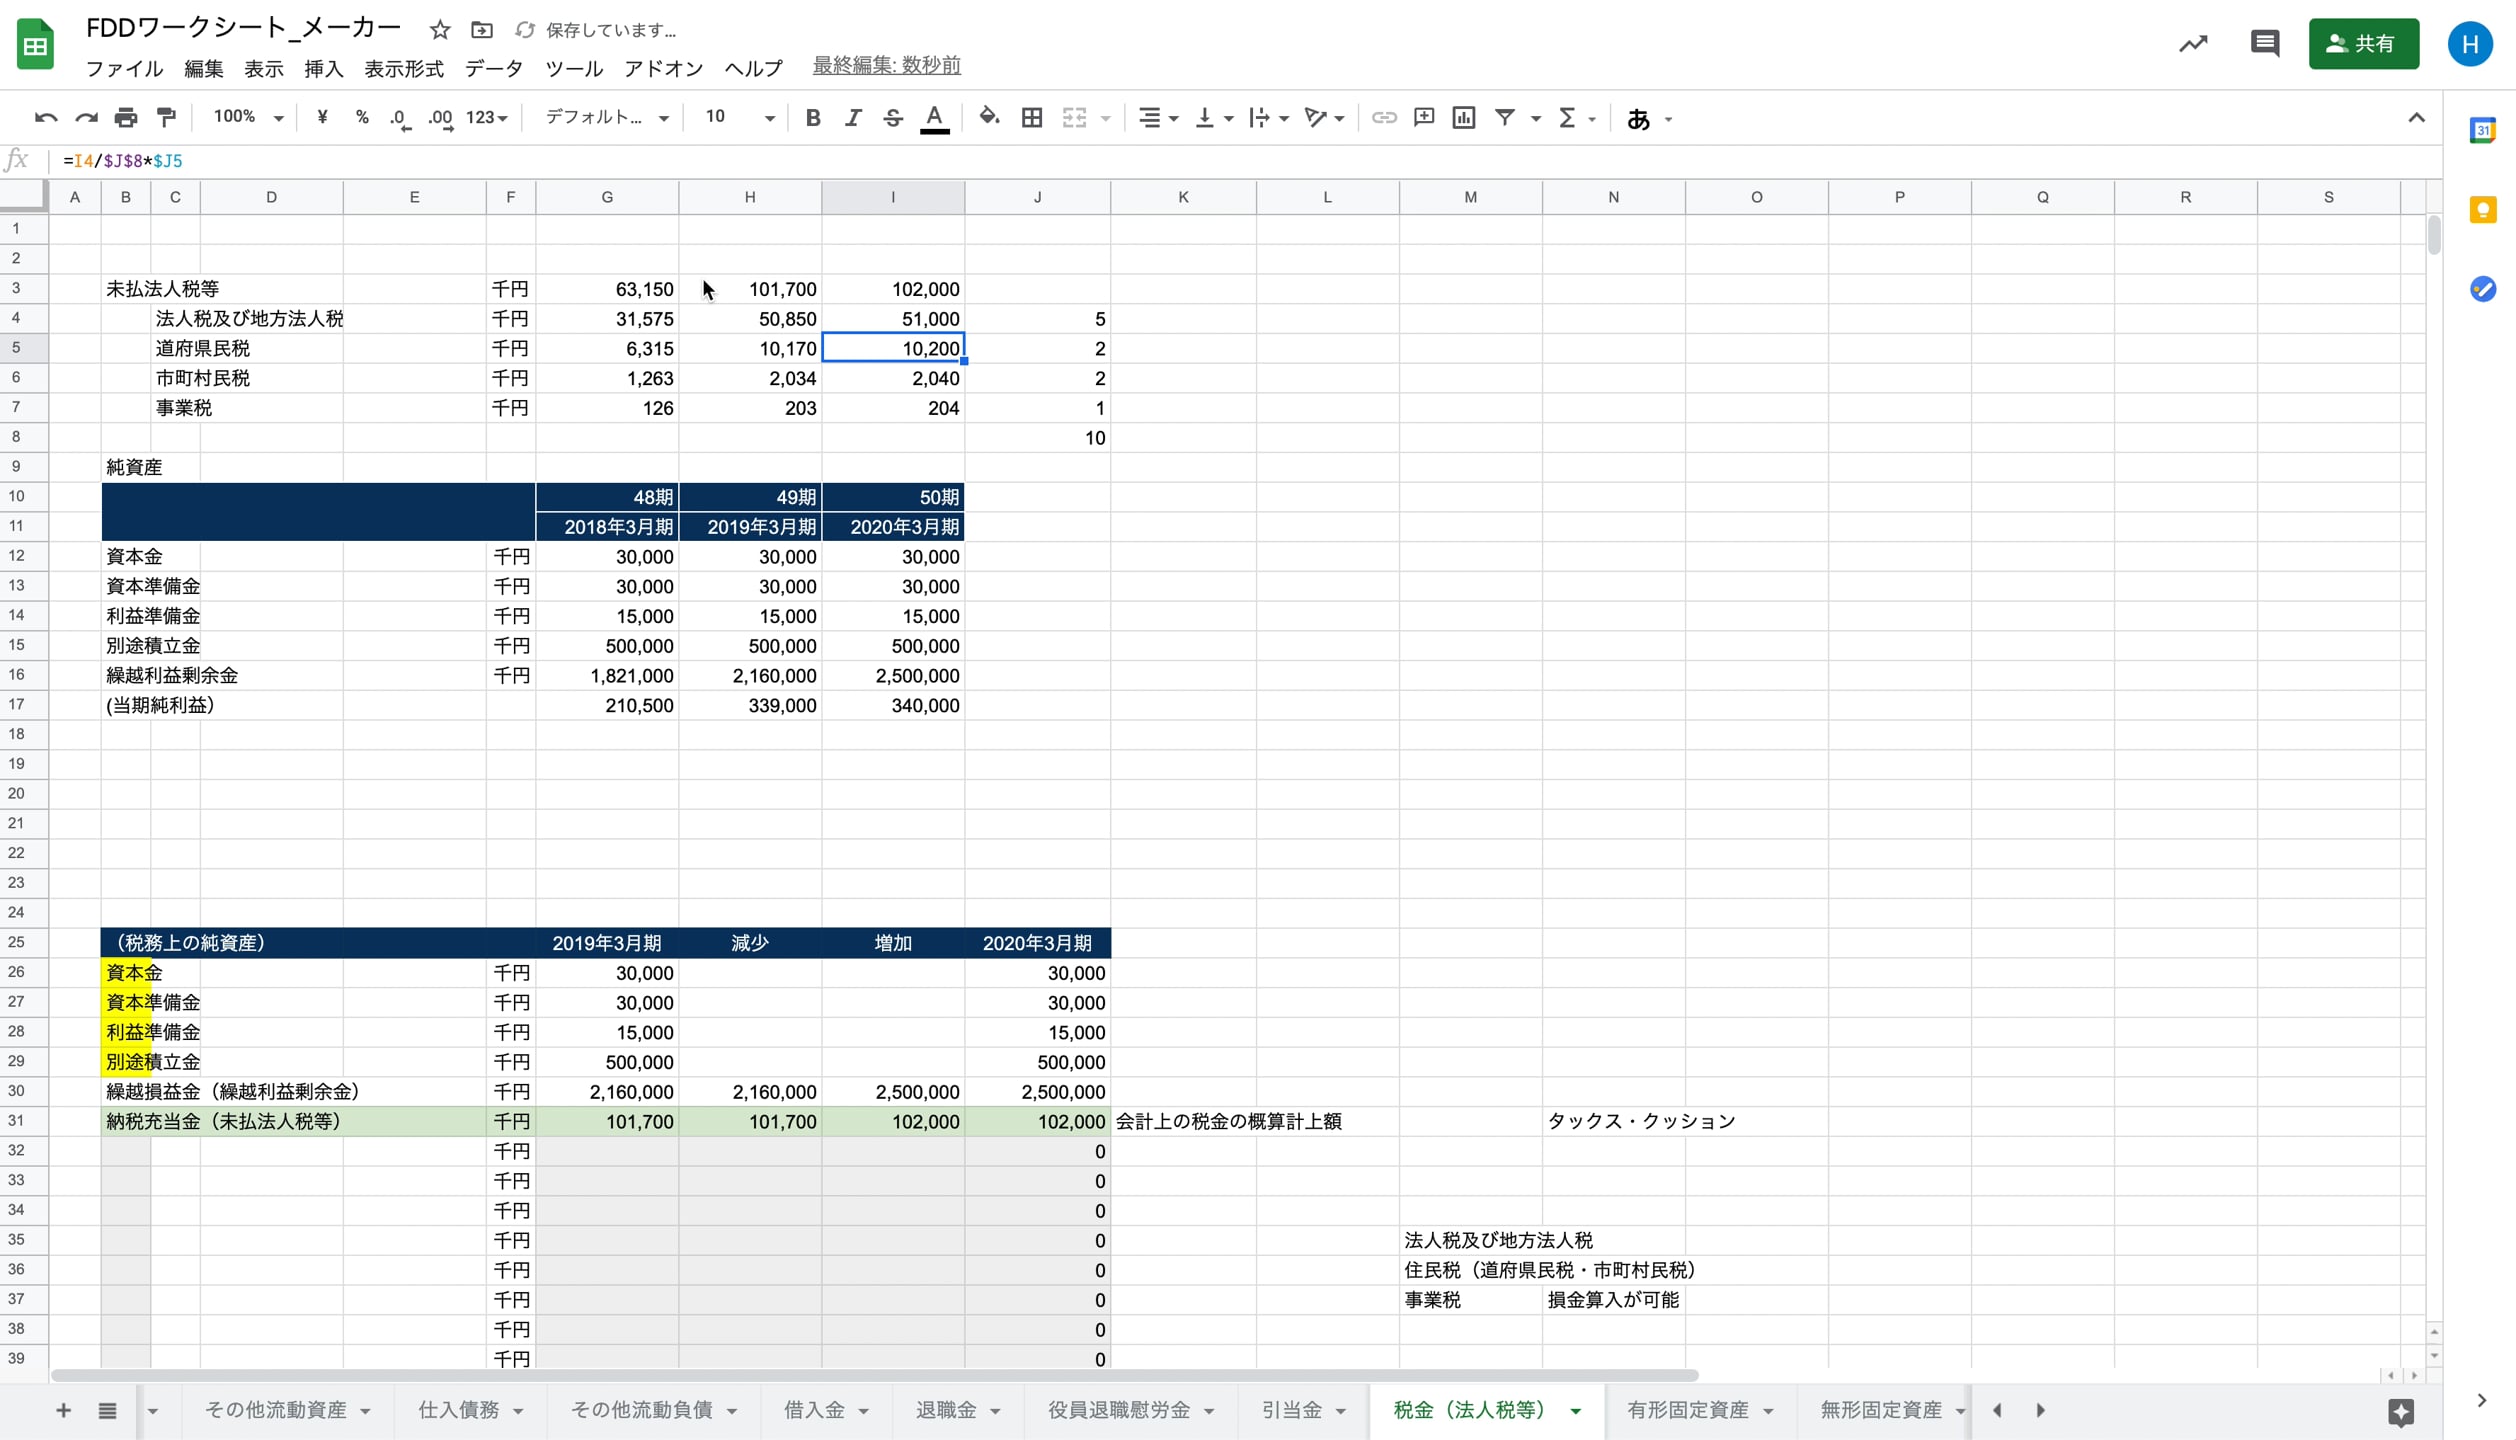Open the fill color bucket tool
Screen dimensions: 2516x1440
(988, 118)
